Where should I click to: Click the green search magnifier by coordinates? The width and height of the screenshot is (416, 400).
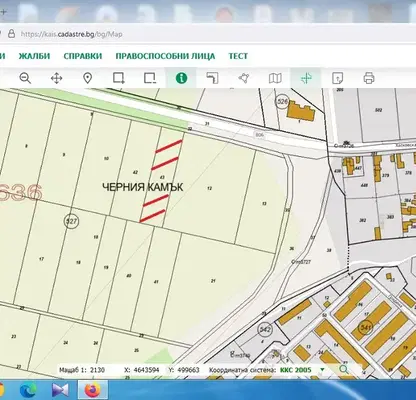click(344, 369)
